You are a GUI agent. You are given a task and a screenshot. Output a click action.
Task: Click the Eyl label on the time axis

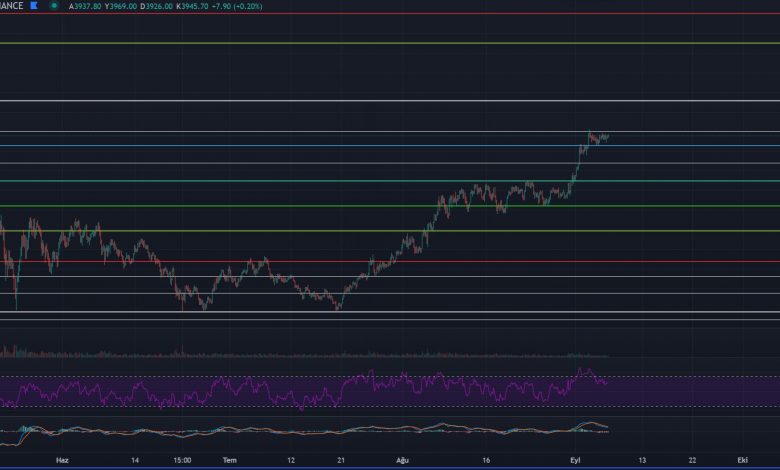pos(575,461)
